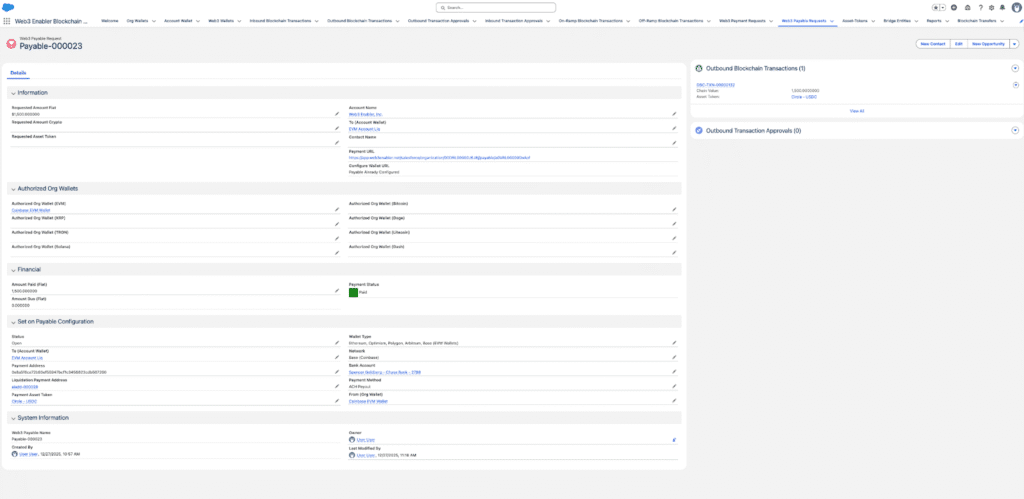Click the New Contact button
1024x499 pixels.
[x=932, y=44]
